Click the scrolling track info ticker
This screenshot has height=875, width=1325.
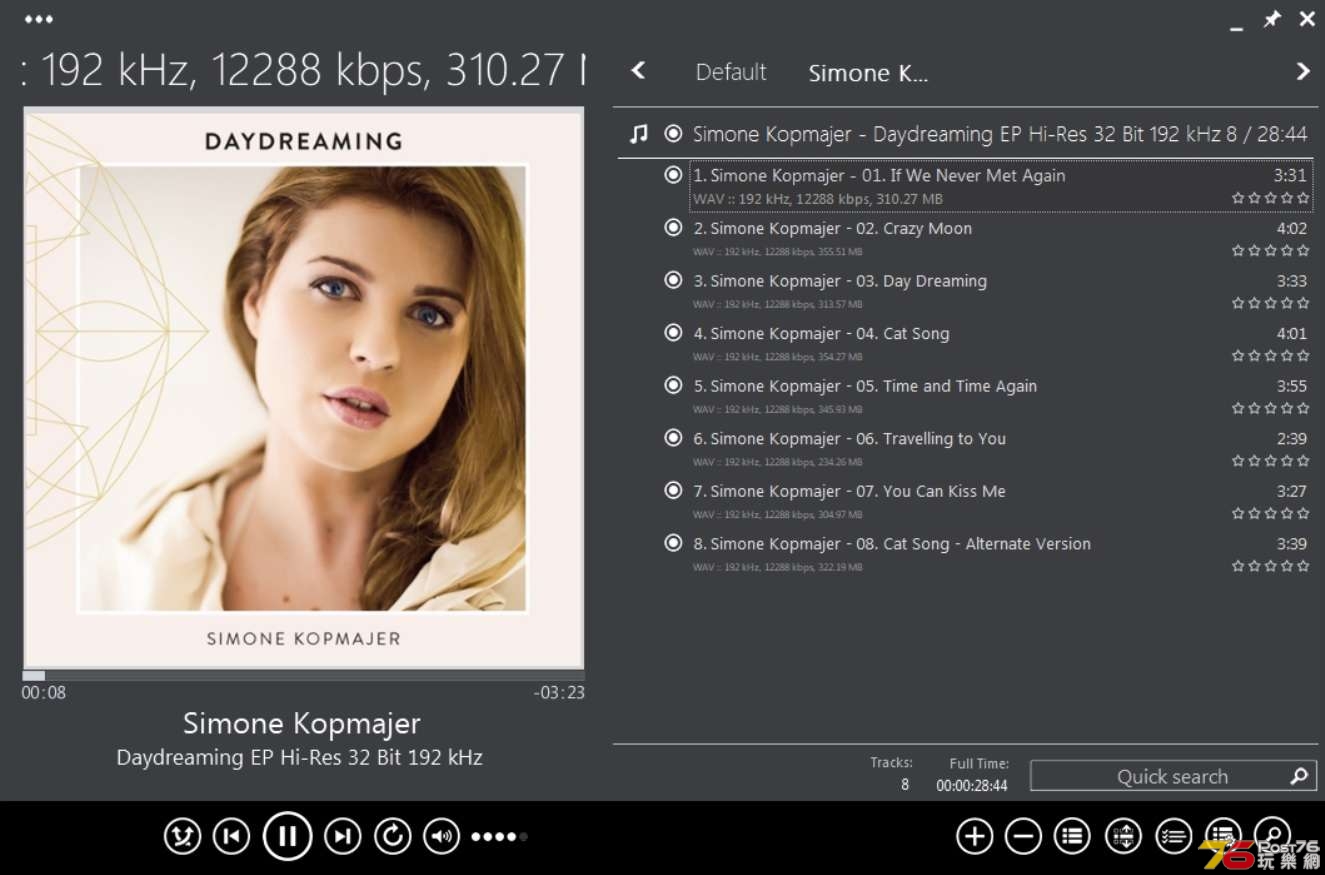[303, 70]
